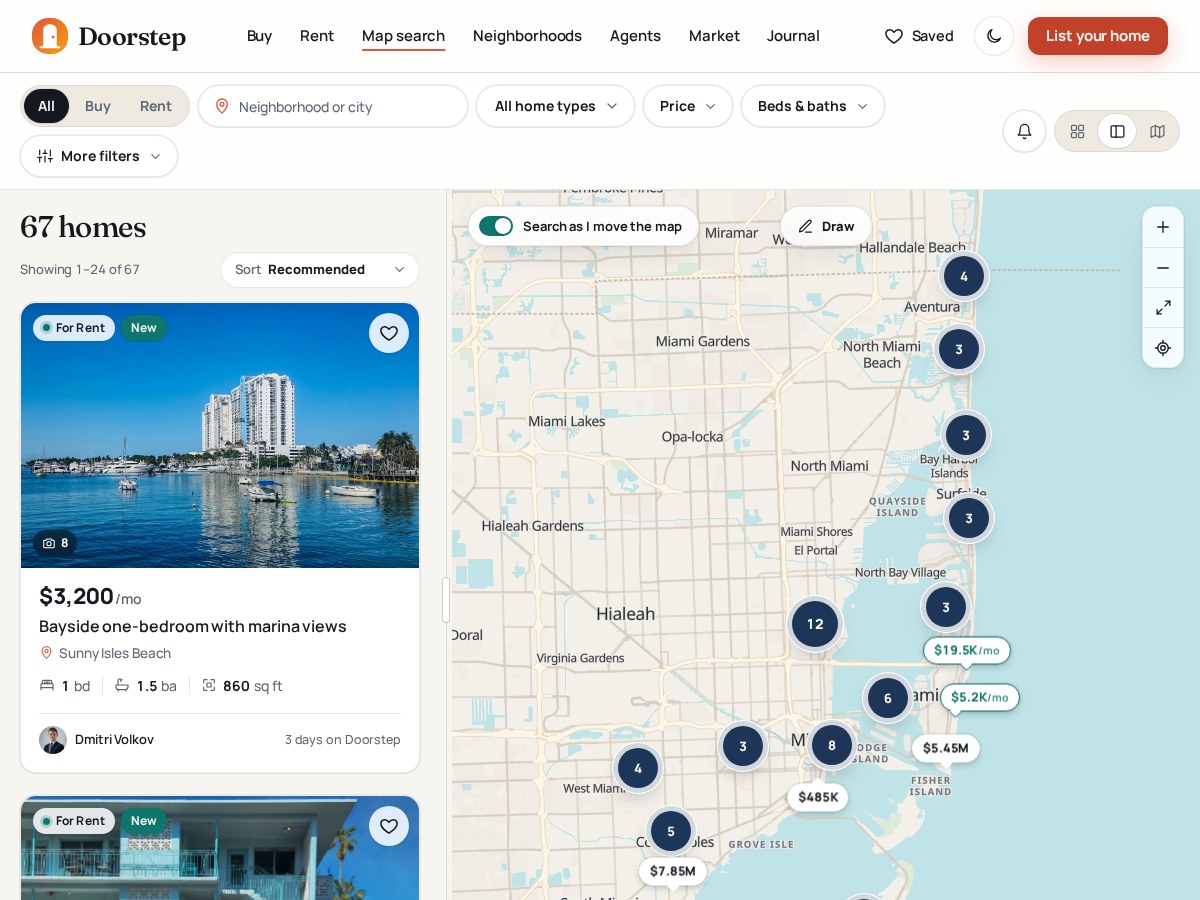Switch to split list-map view
The width and height of the screenshot is (1200, 900).
[x=1117, y=131]
